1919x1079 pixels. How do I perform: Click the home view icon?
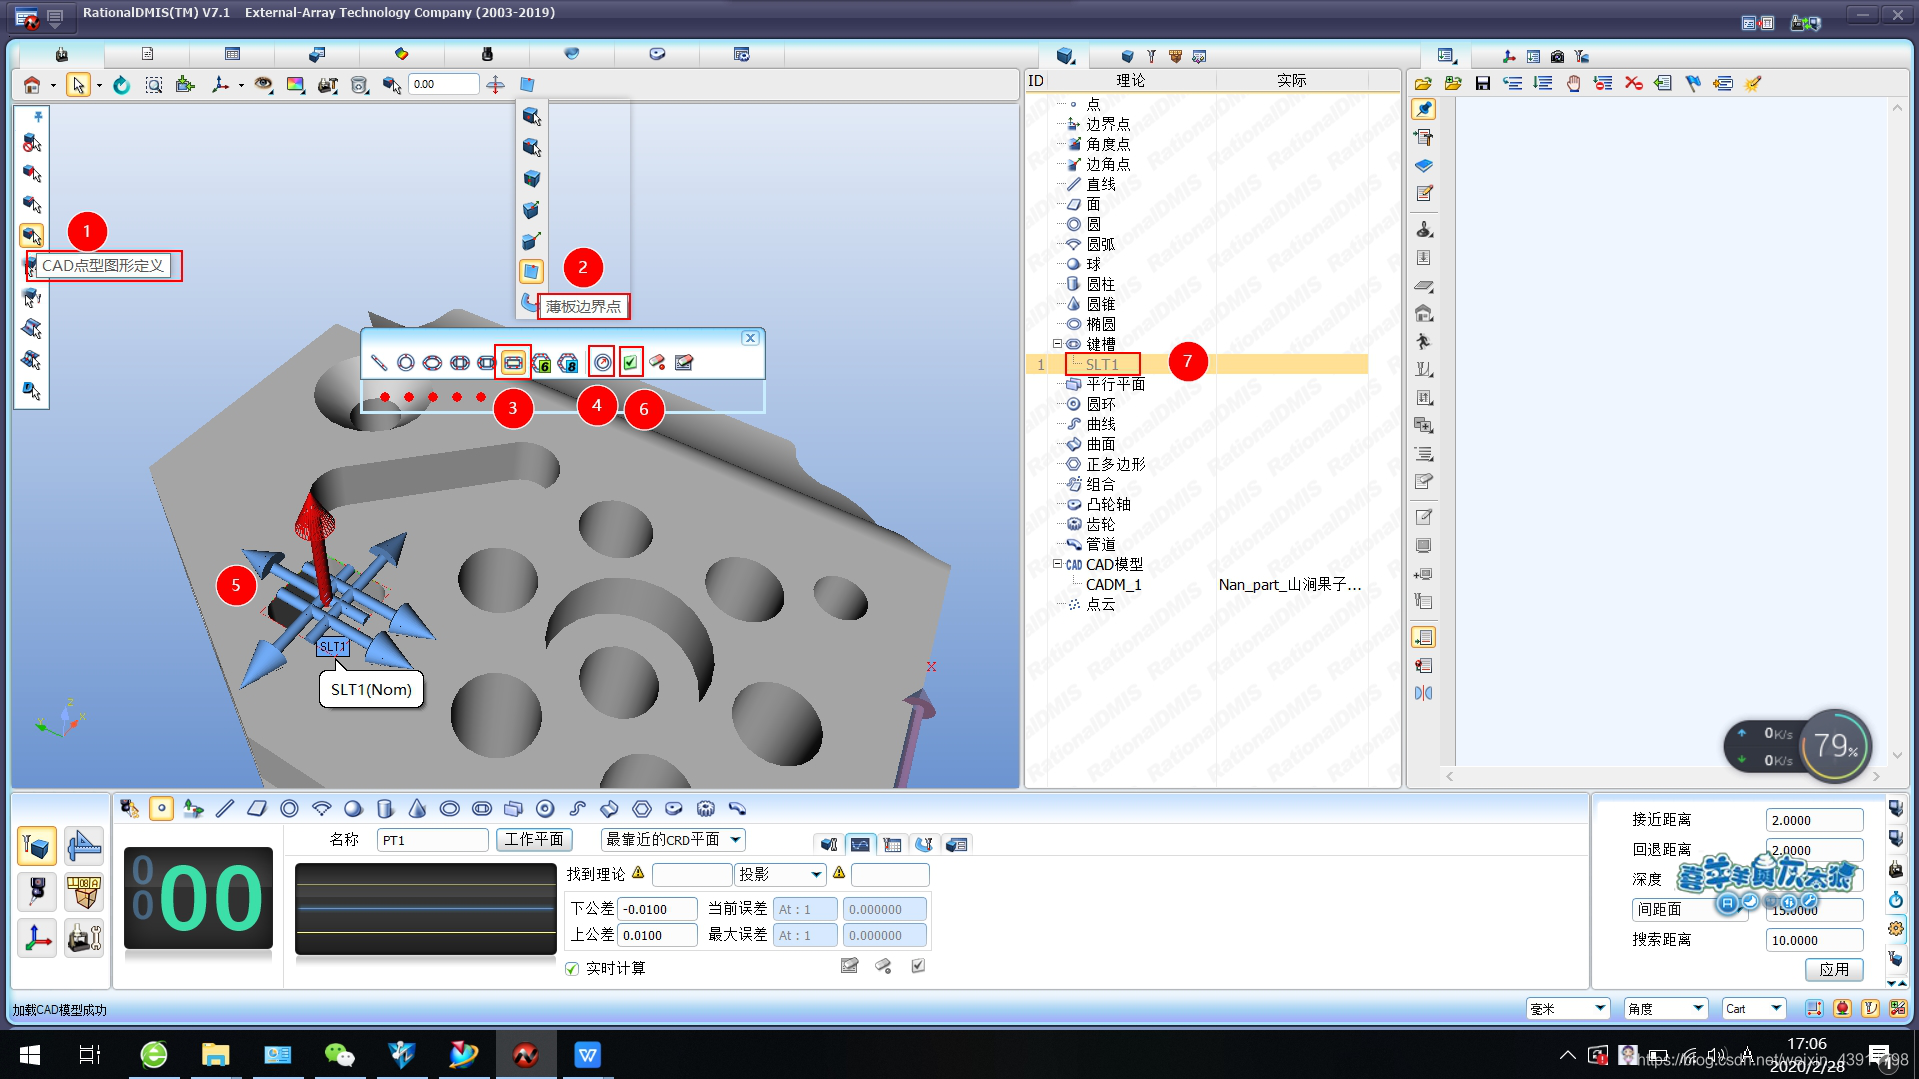click(32, 85)
